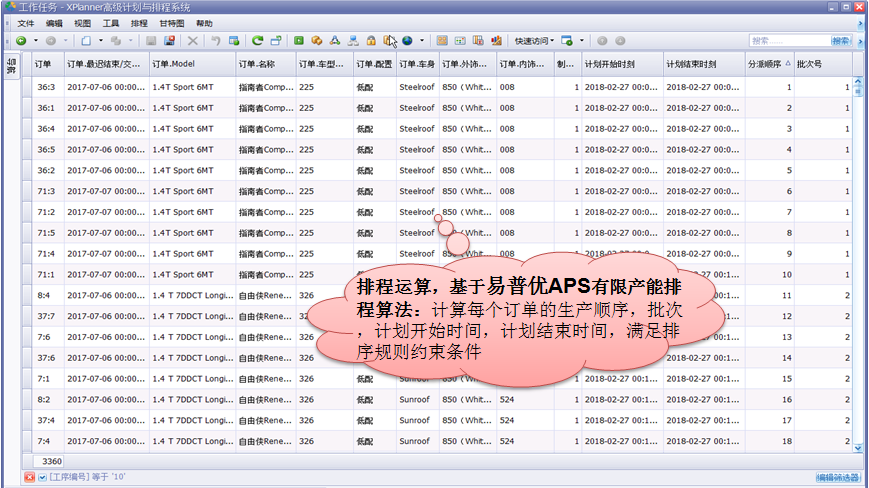Click the 批次号 column header
Image resolution: width=869 pixels, height=488 pixels.
(823, 64)
